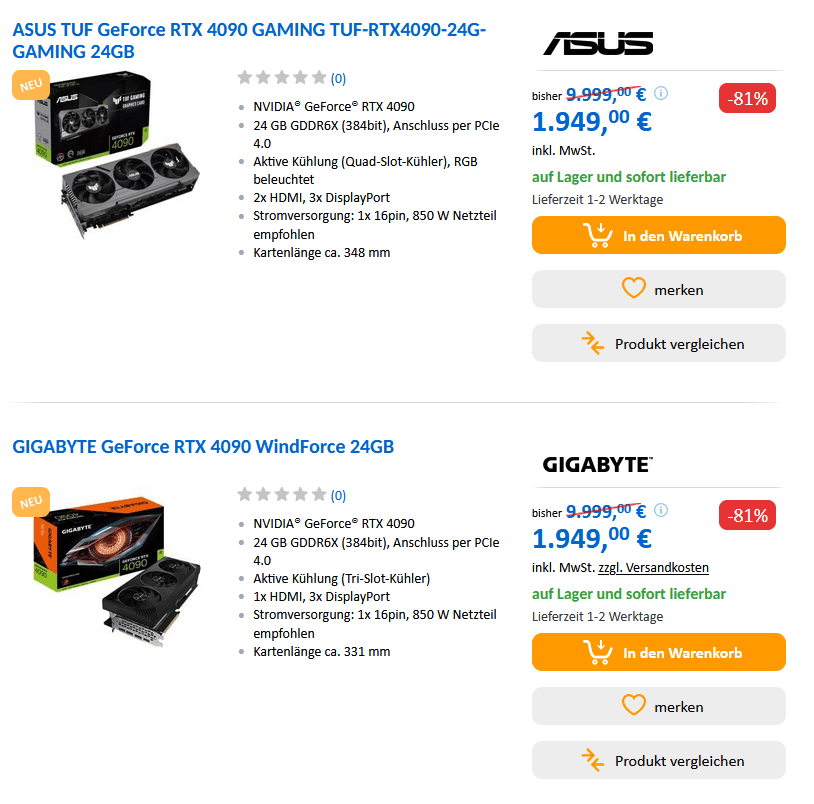Click heart icon on GIGABYTE merken button
The height and width of the screenshot is (804, 814).
pyautogui.click(x=633, y=706)
